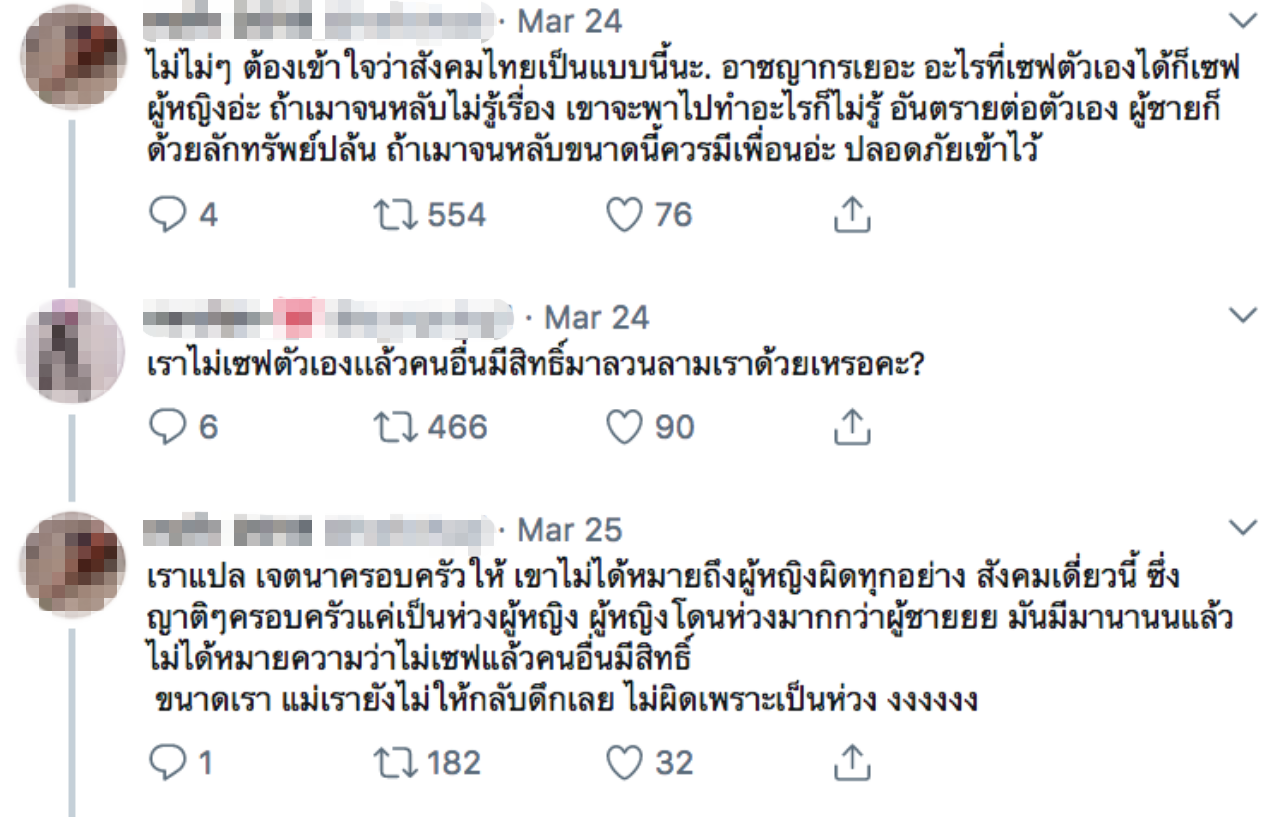
Task: Open the Mar 25 tweet's options chevron
Action: tap(1242, 528)
